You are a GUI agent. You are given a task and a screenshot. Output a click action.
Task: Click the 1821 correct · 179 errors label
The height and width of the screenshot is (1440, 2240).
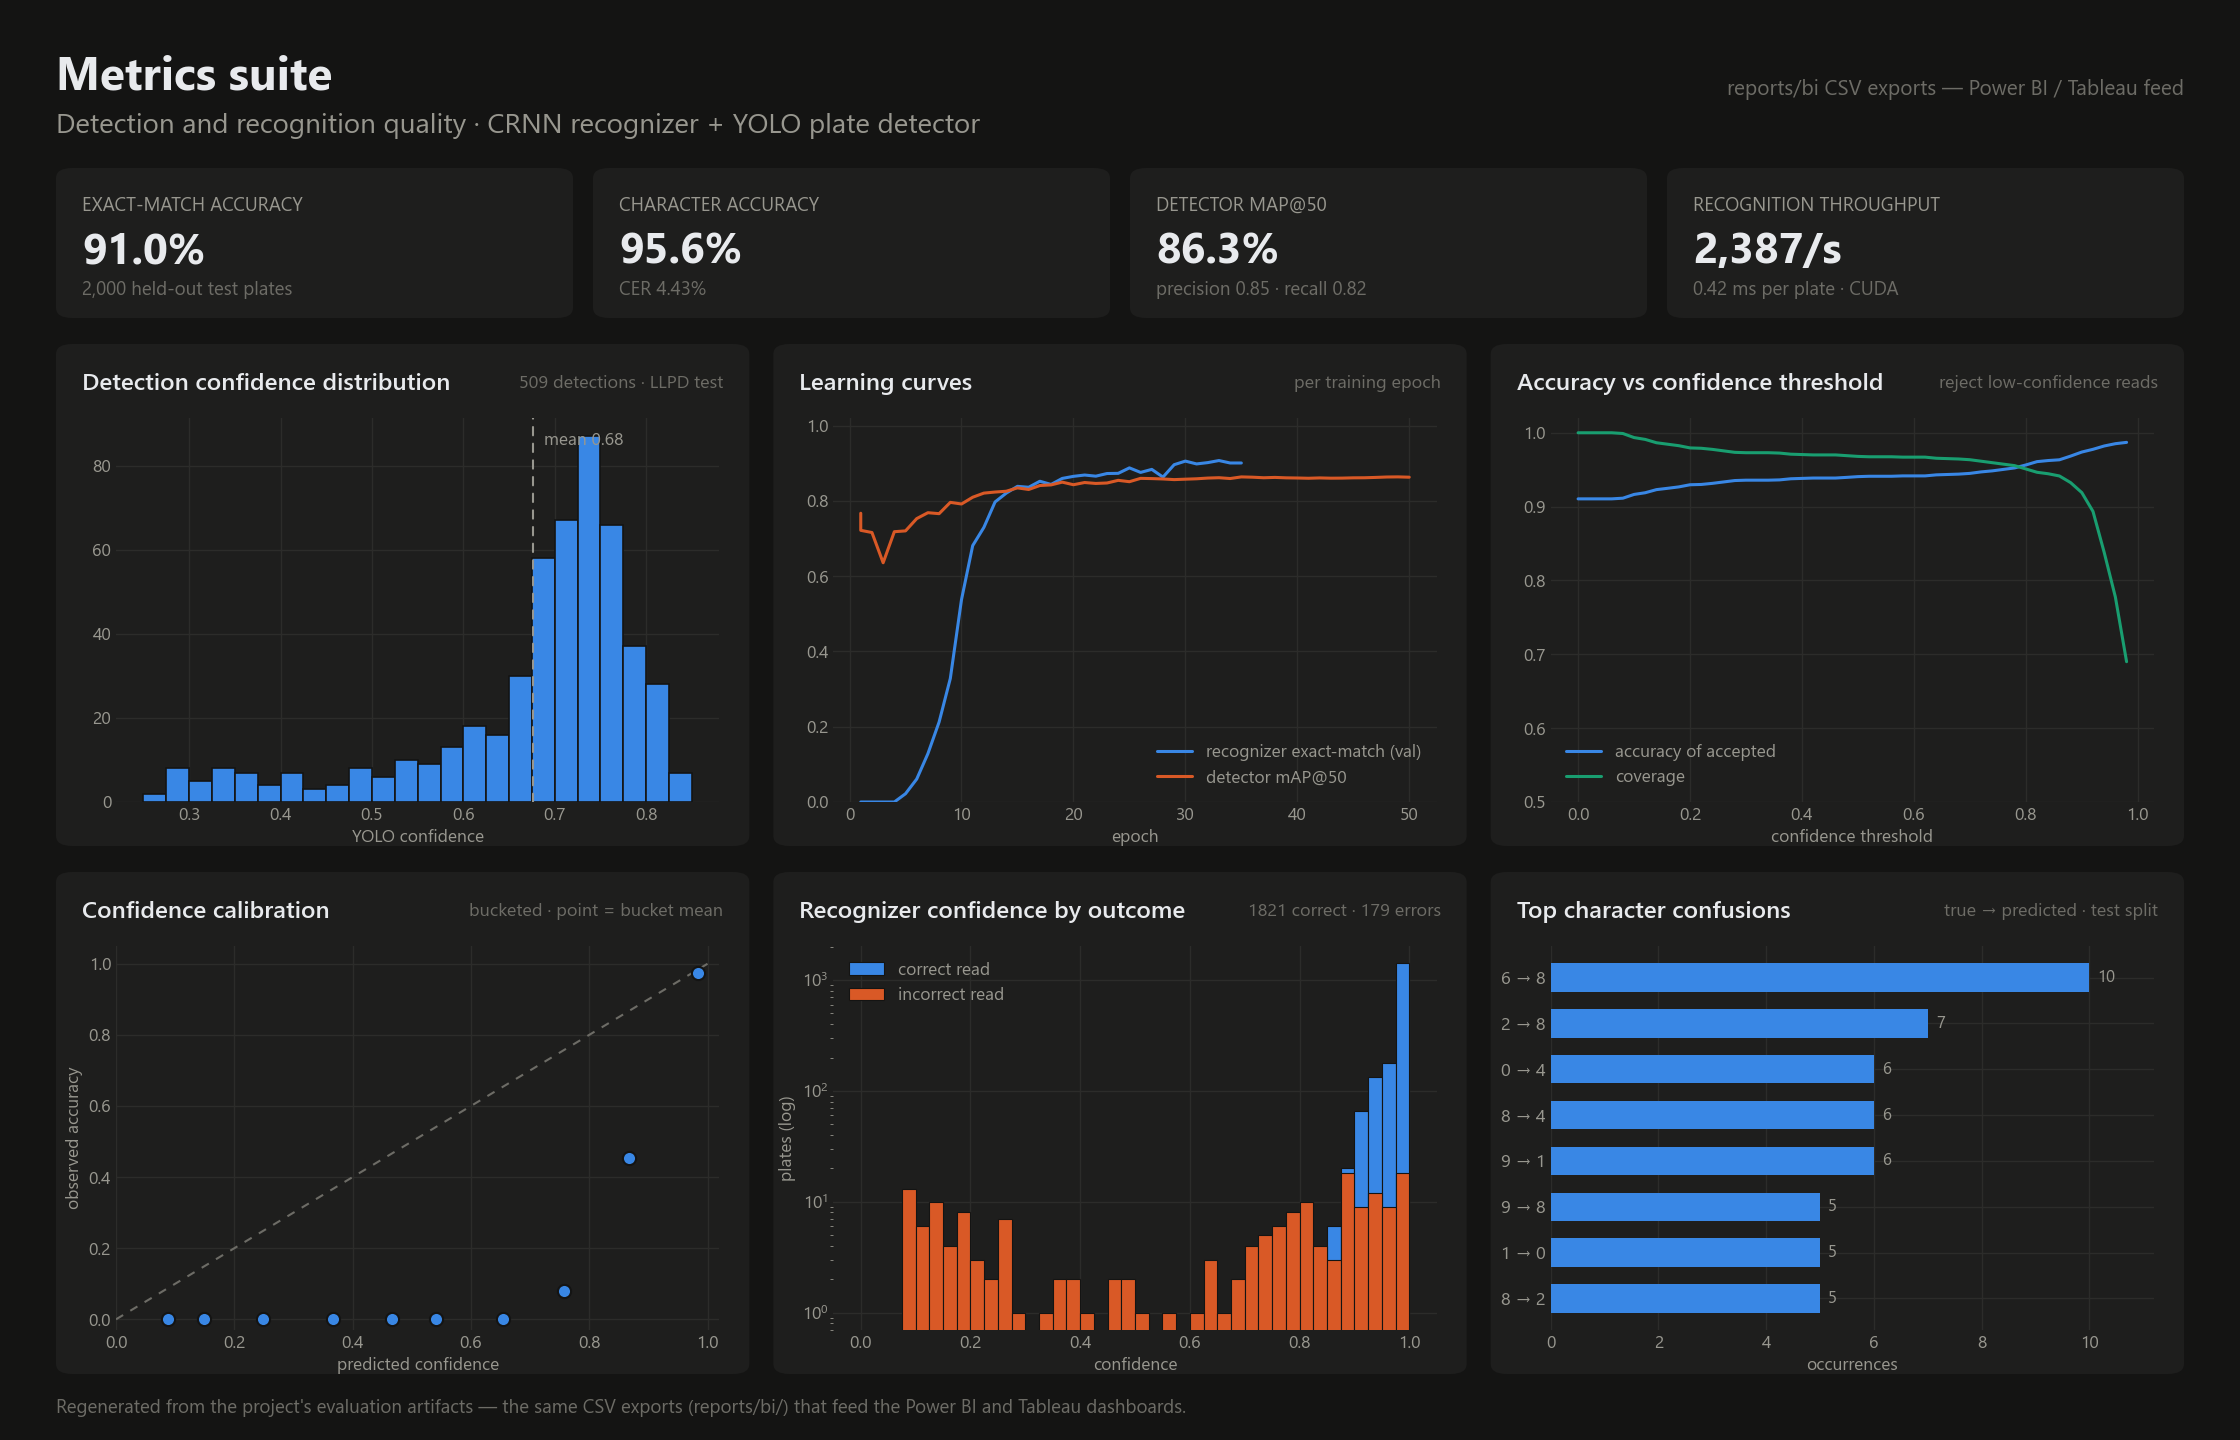tap(1344, 910)
